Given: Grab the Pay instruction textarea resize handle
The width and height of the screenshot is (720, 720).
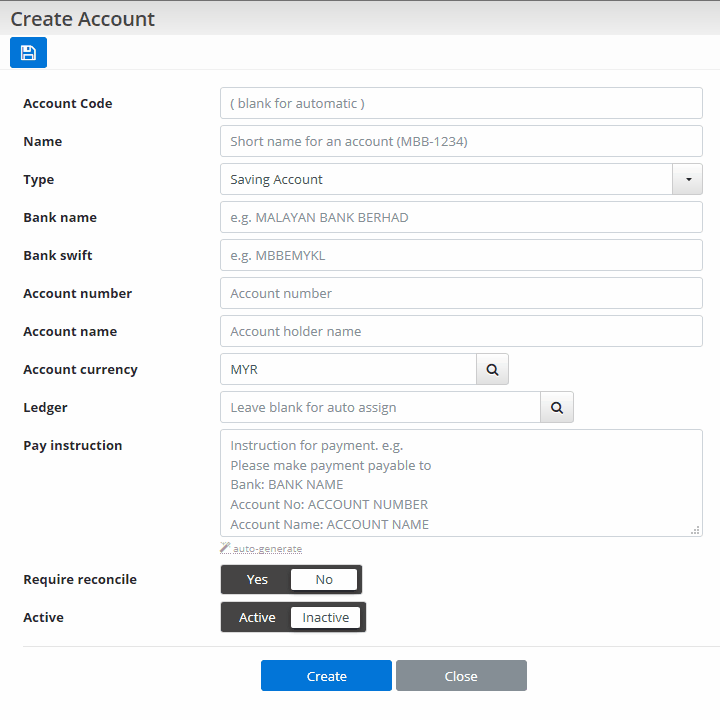Looking at the screenshot, I should pos(695,530).
